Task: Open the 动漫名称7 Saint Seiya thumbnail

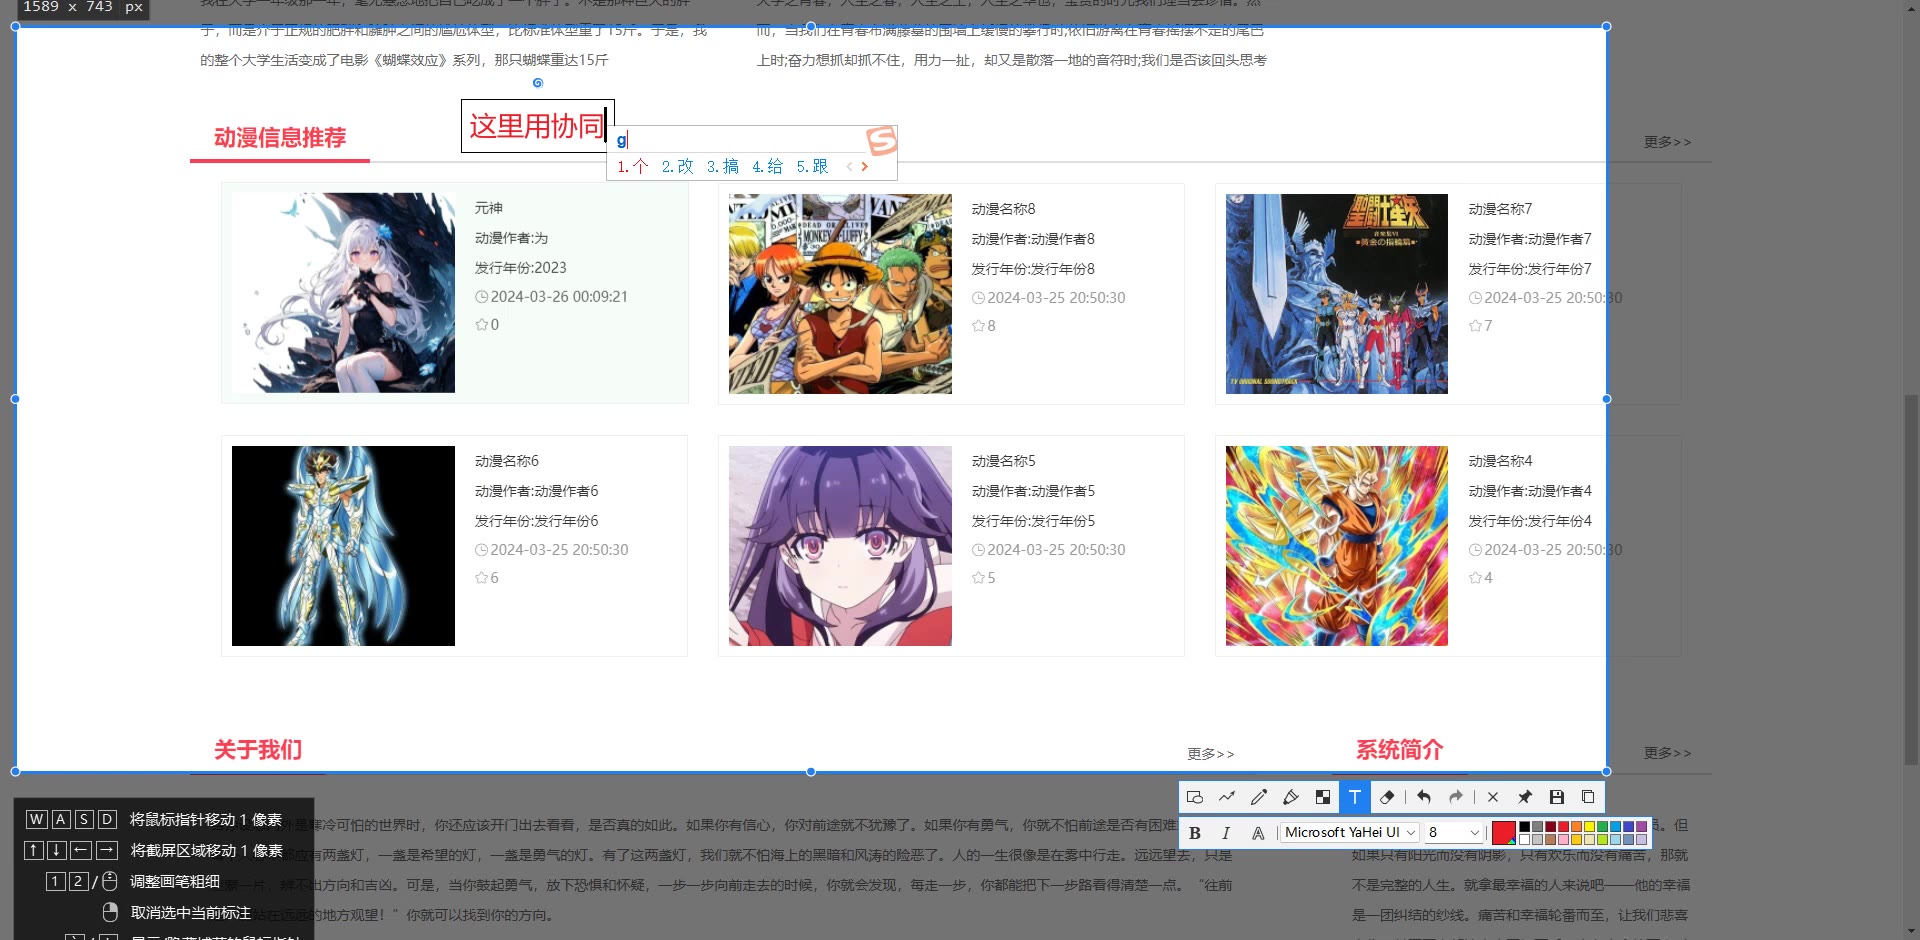Action: tap(1337, 293)
